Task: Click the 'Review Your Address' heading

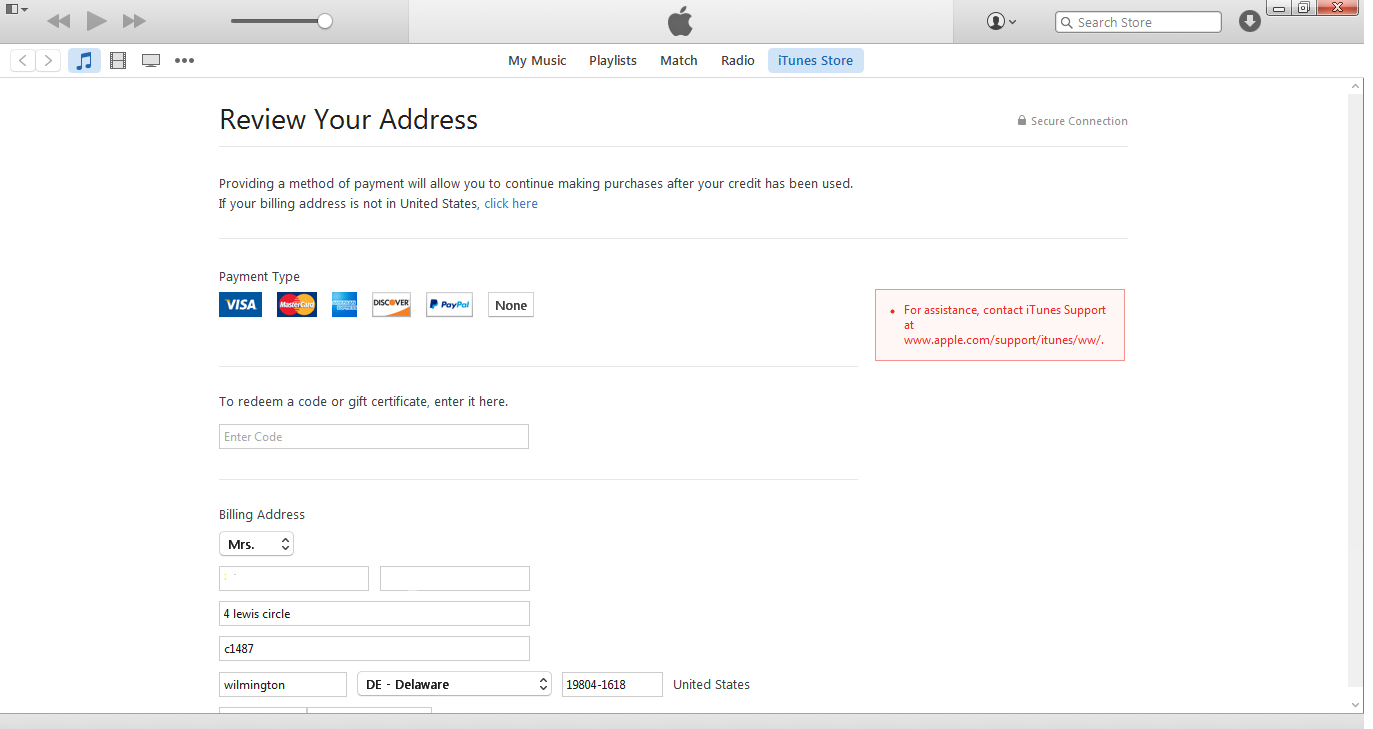Action: [x=349, y=120]
